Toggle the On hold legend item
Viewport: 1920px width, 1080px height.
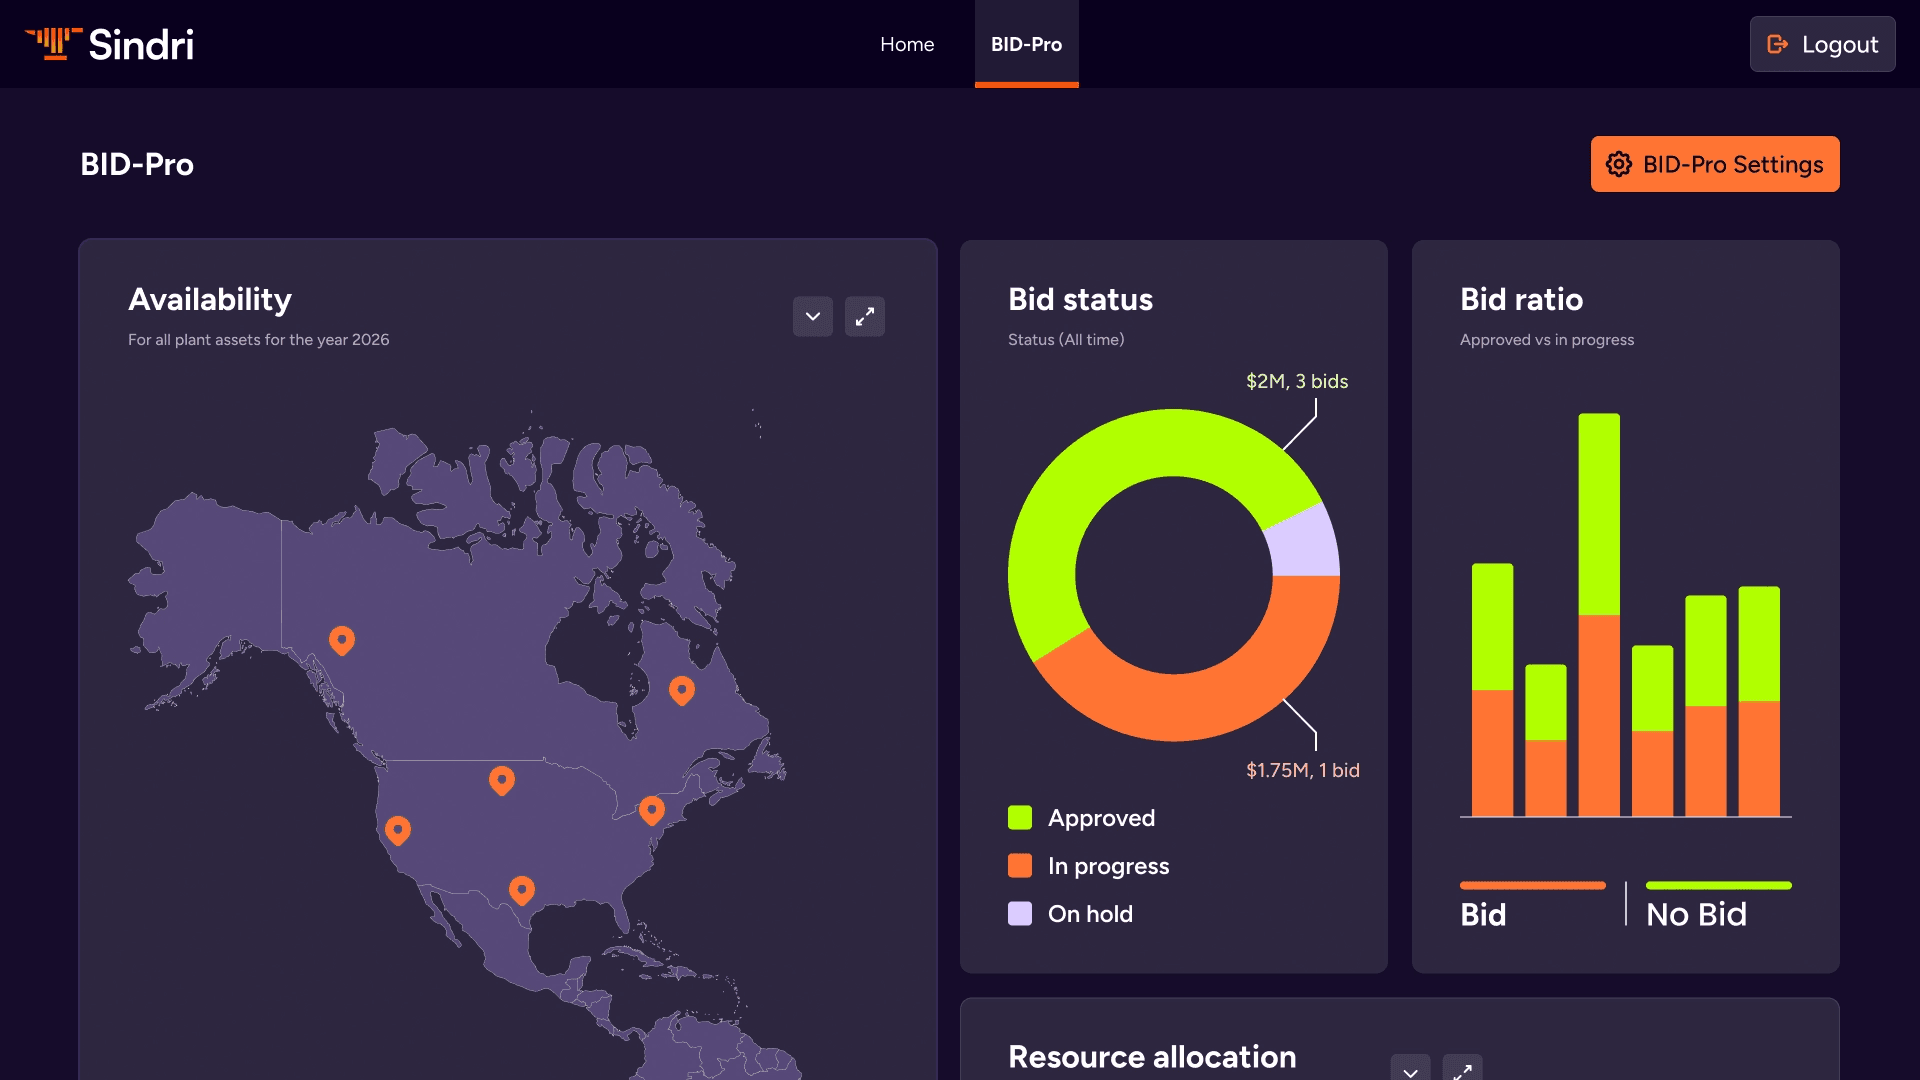click(x=1071, y=914)
